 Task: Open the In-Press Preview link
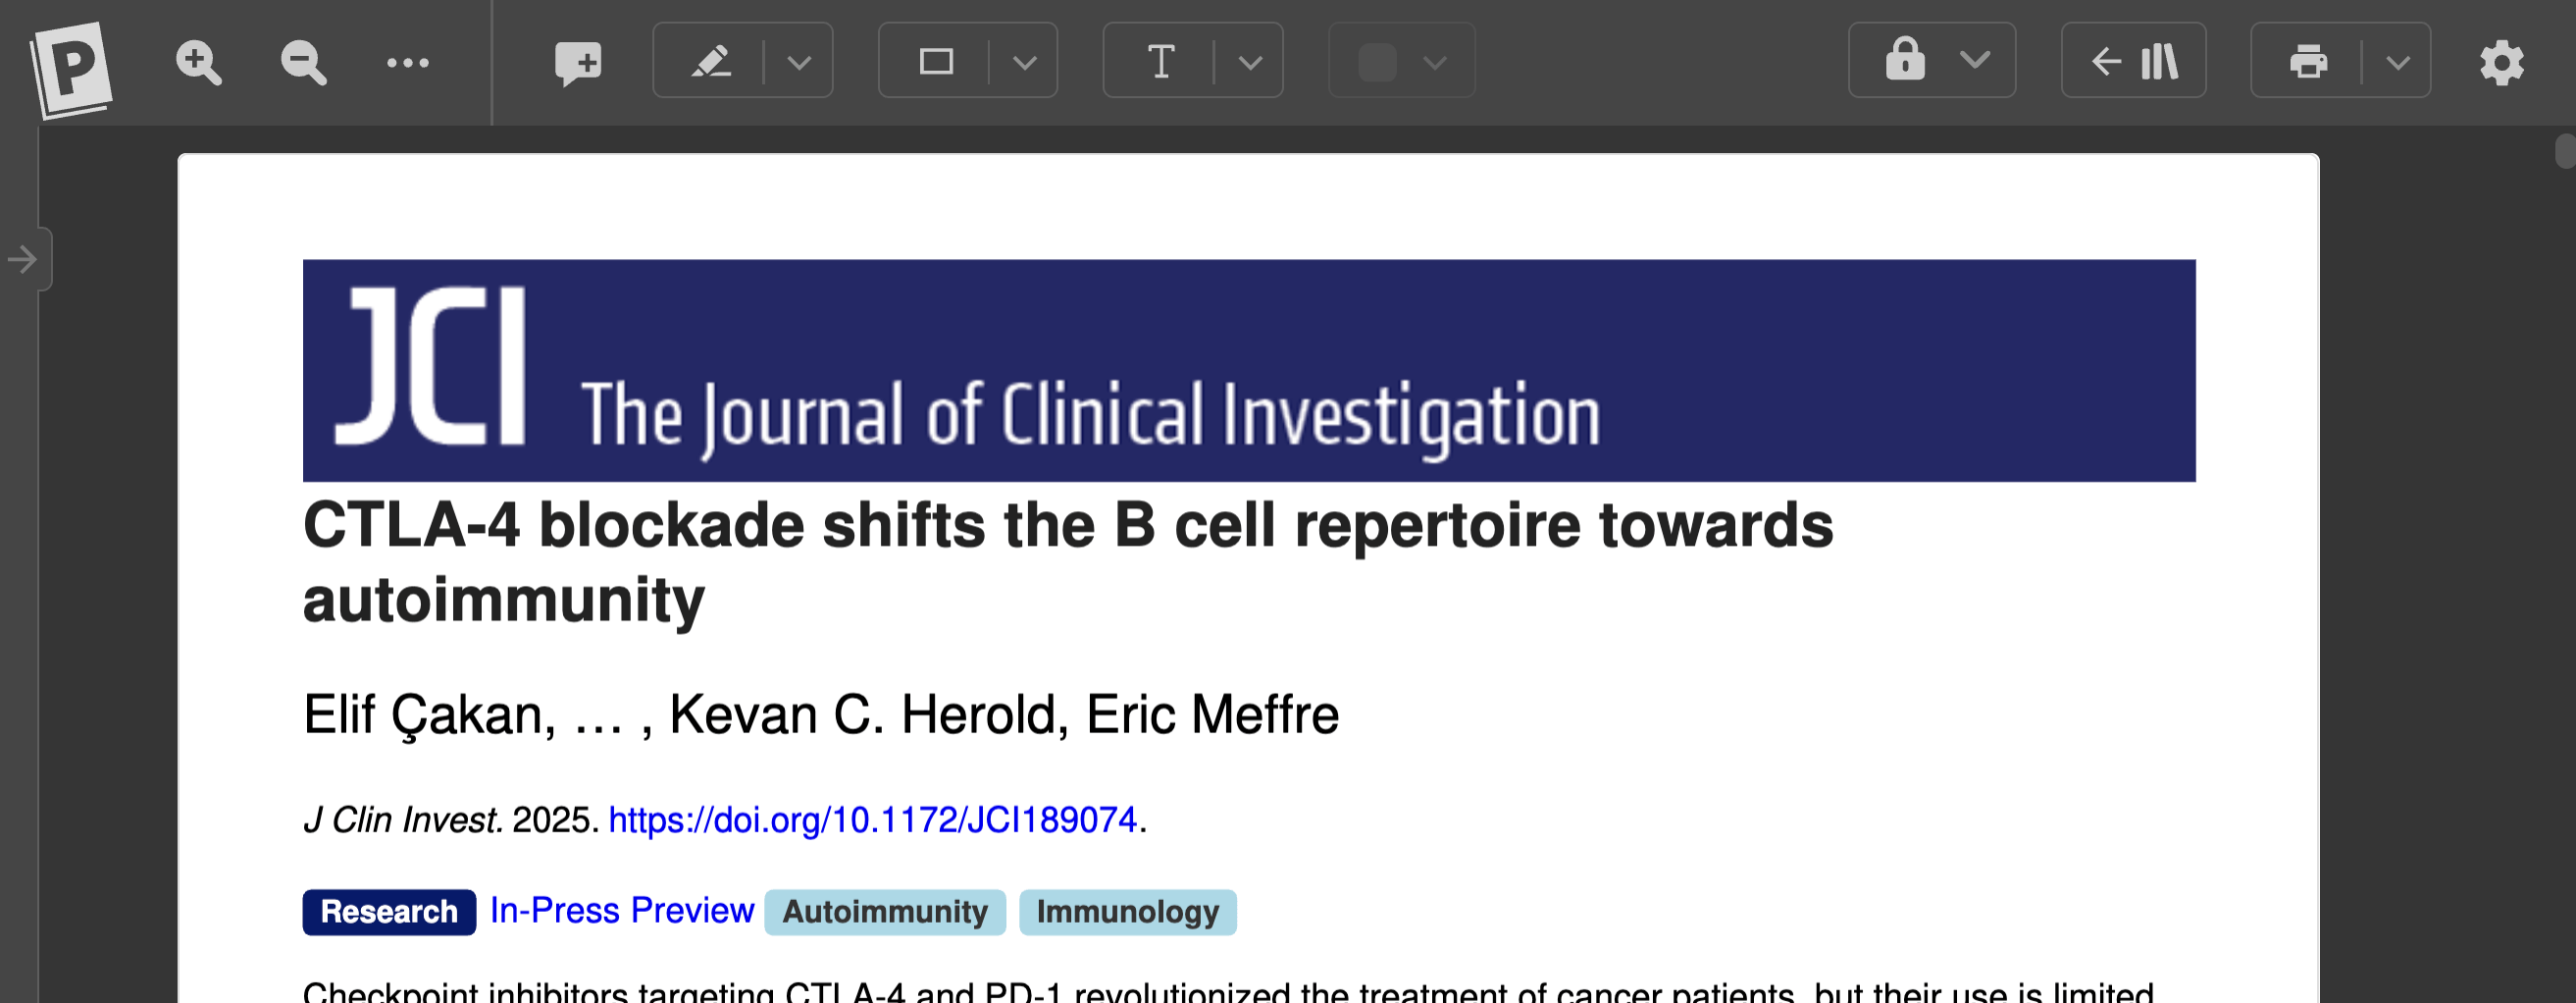click(621, 911)
